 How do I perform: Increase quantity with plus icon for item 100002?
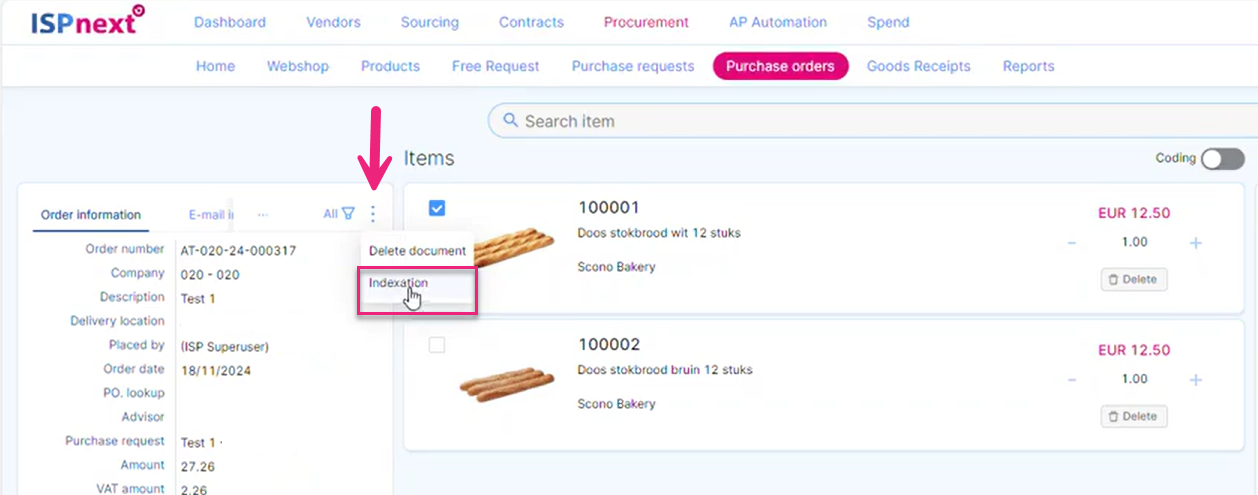(x=1196, y=380)
